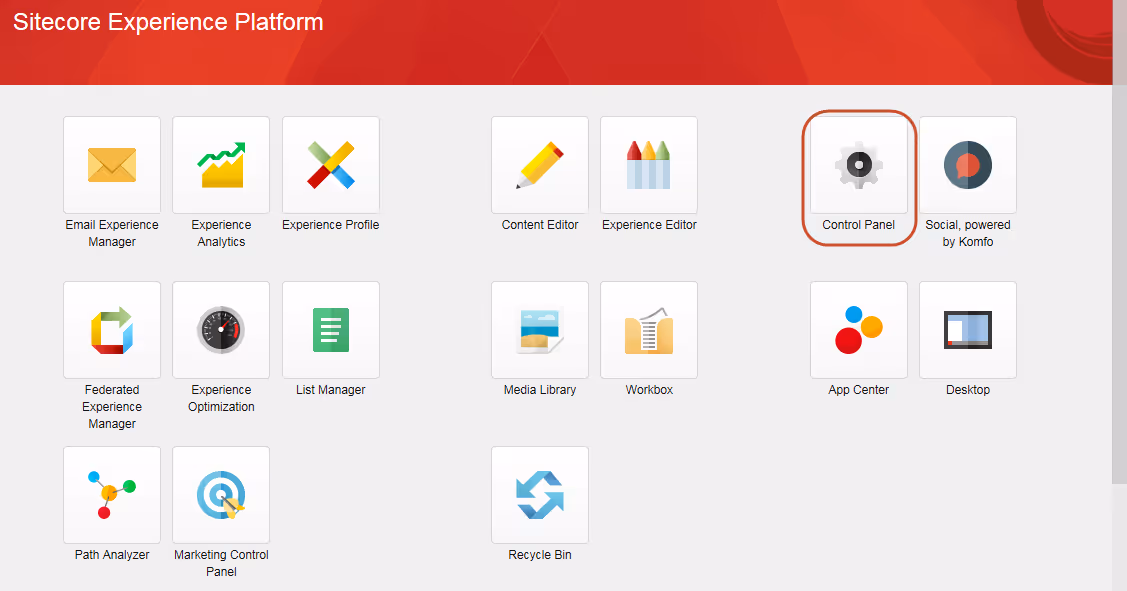Click the Media Library label text
Screen dimensions: 1127x591
539,389
